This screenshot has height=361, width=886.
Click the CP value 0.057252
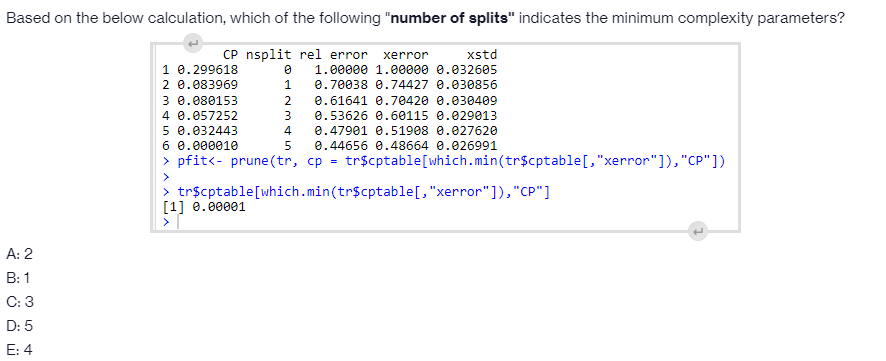pyautogui.click(x=208, y=116)
